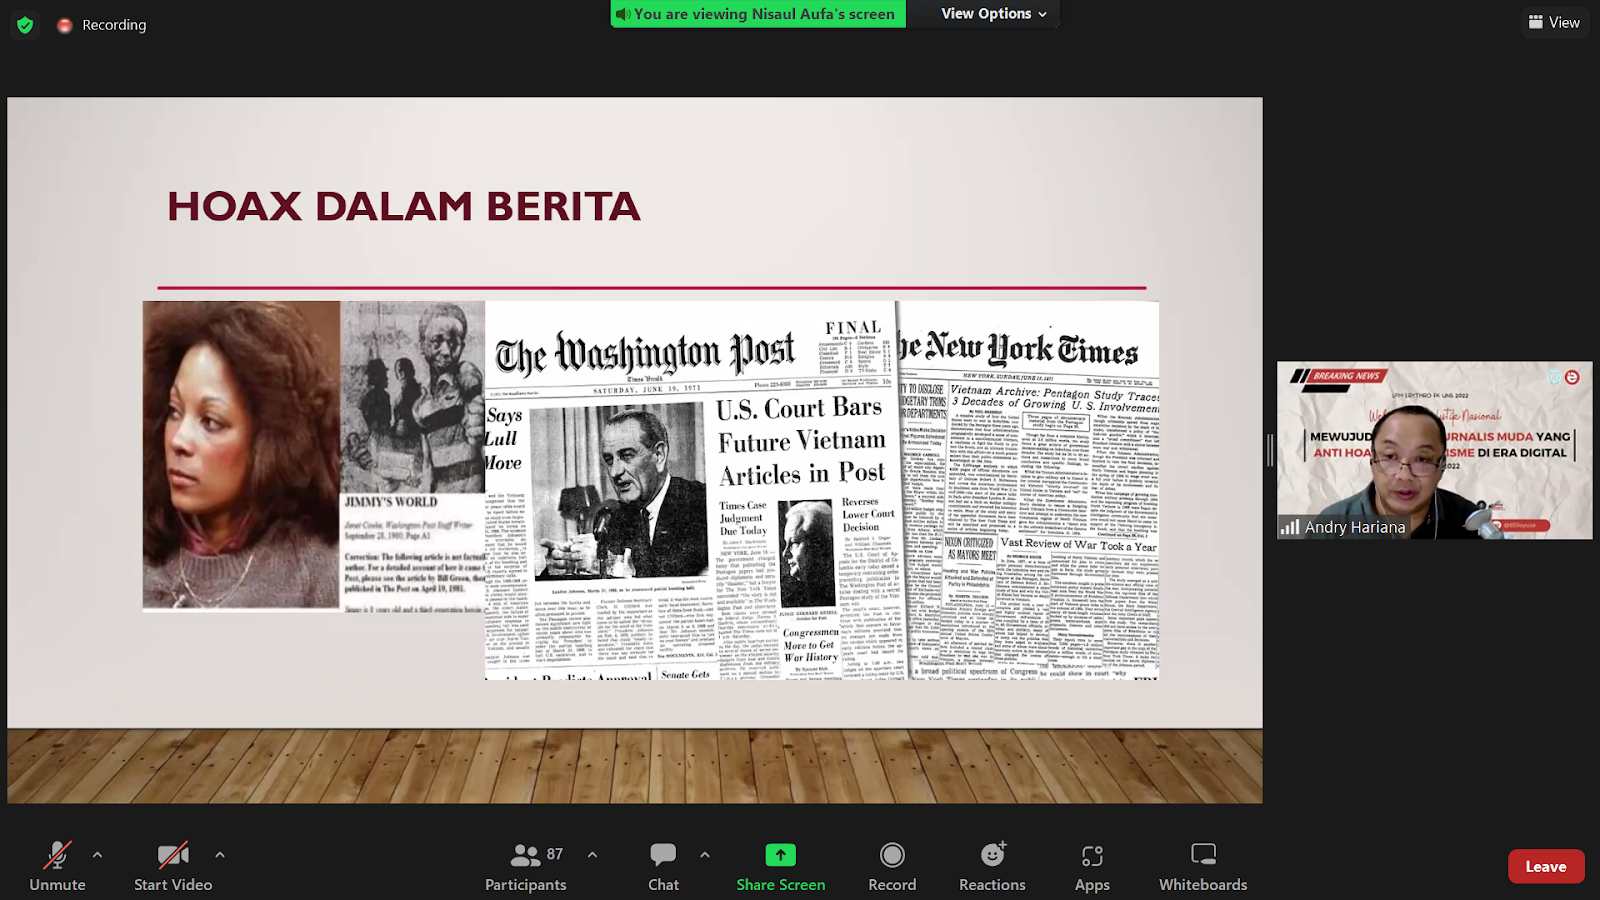
Task: Unmute the microphone
Action: 57,866
